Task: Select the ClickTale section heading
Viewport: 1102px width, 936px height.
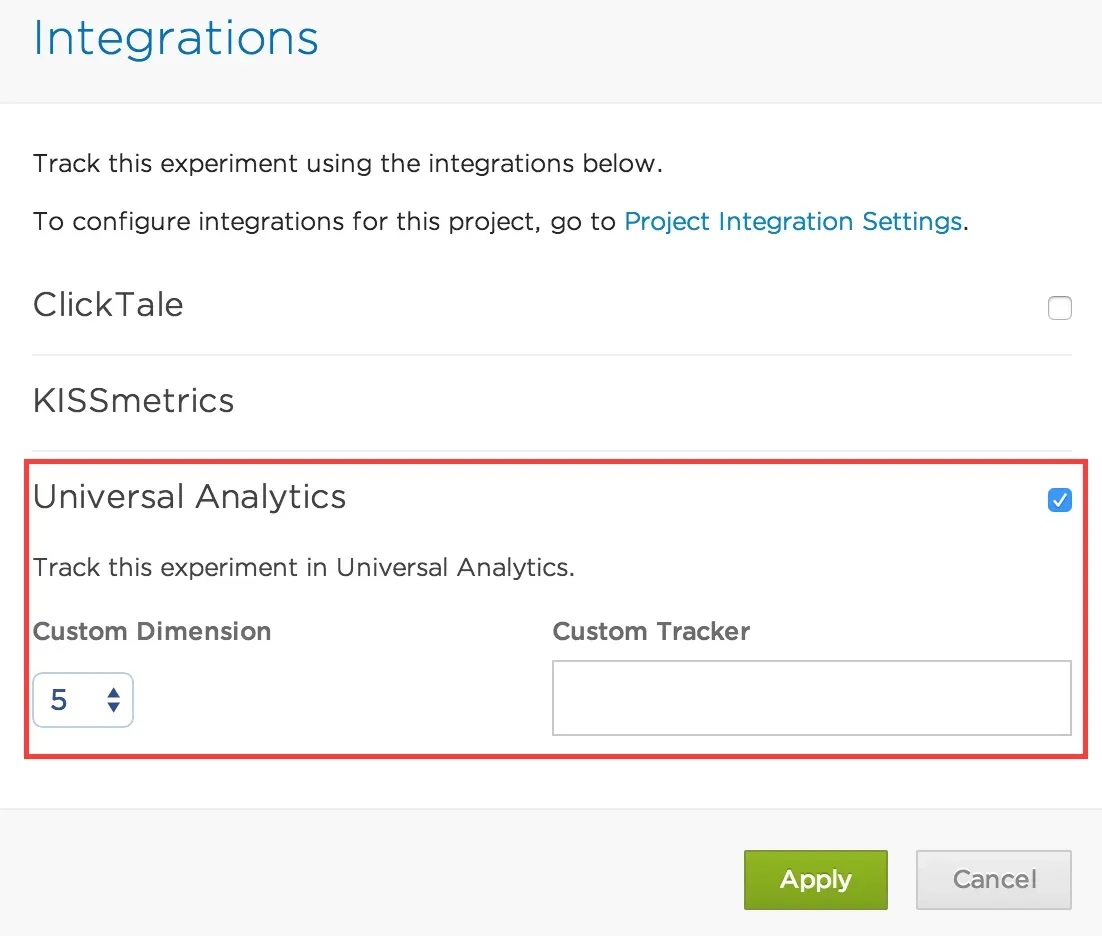Action: coord(107,305)
